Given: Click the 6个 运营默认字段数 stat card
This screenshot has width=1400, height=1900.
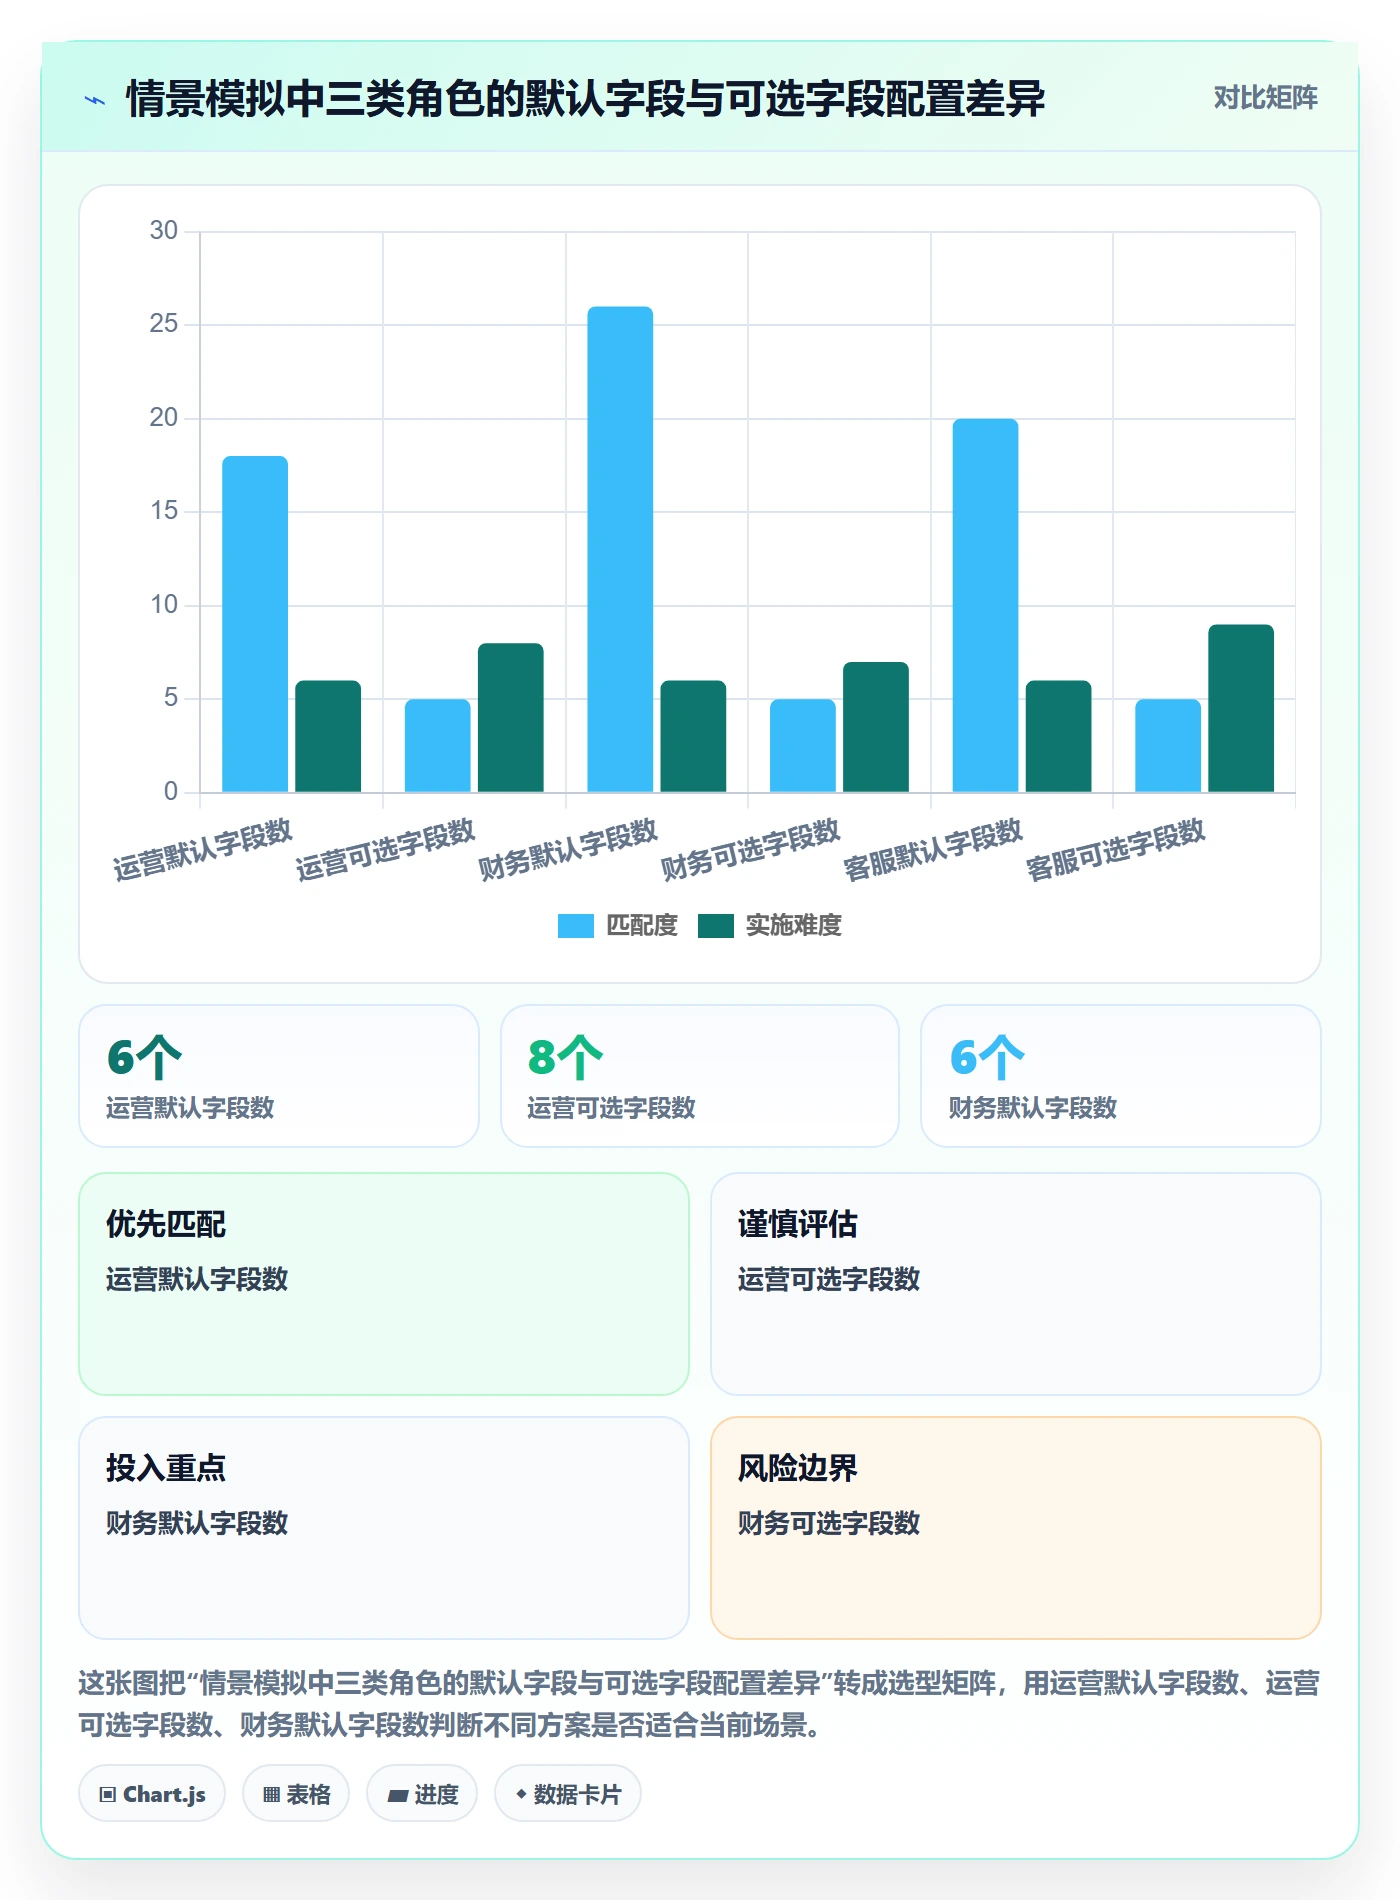Looking at the screenshot, I should (x=279, y=1076).
